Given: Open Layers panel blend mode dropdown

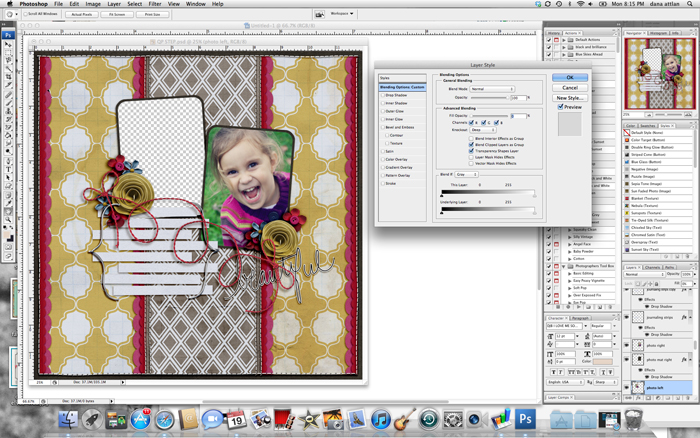Looking at the screenshot, I should click(x=644, y=274).
